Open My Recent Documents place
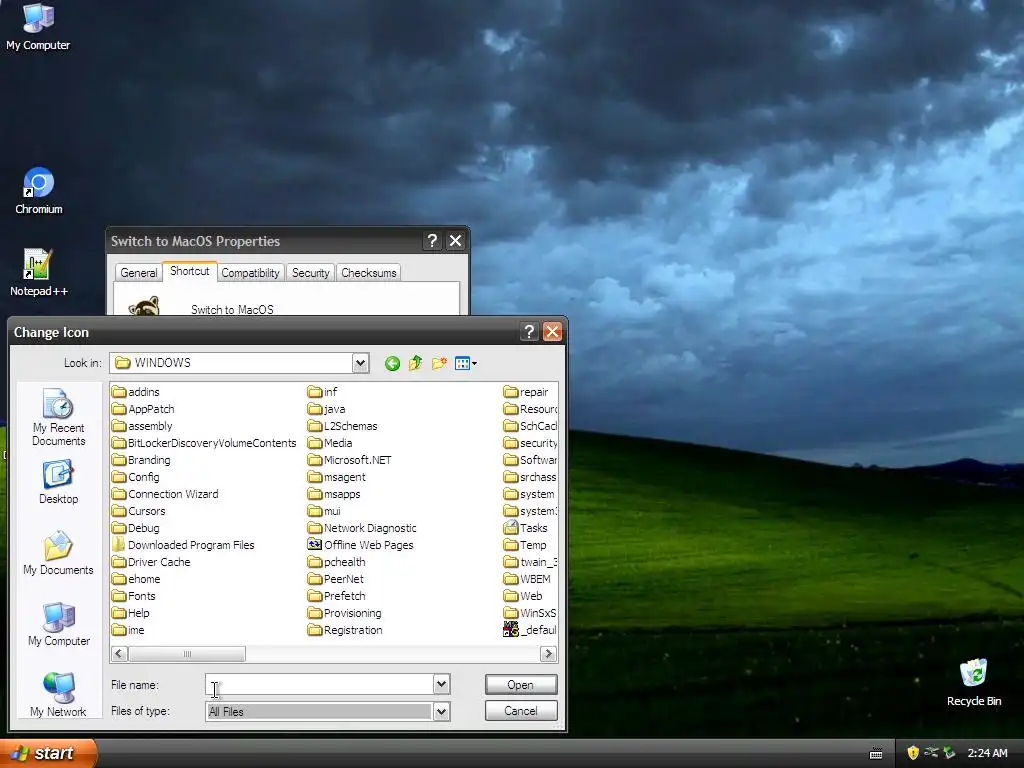Viewport: 1024px width, 768px height. pyautogui.click(x=59, y=417)
